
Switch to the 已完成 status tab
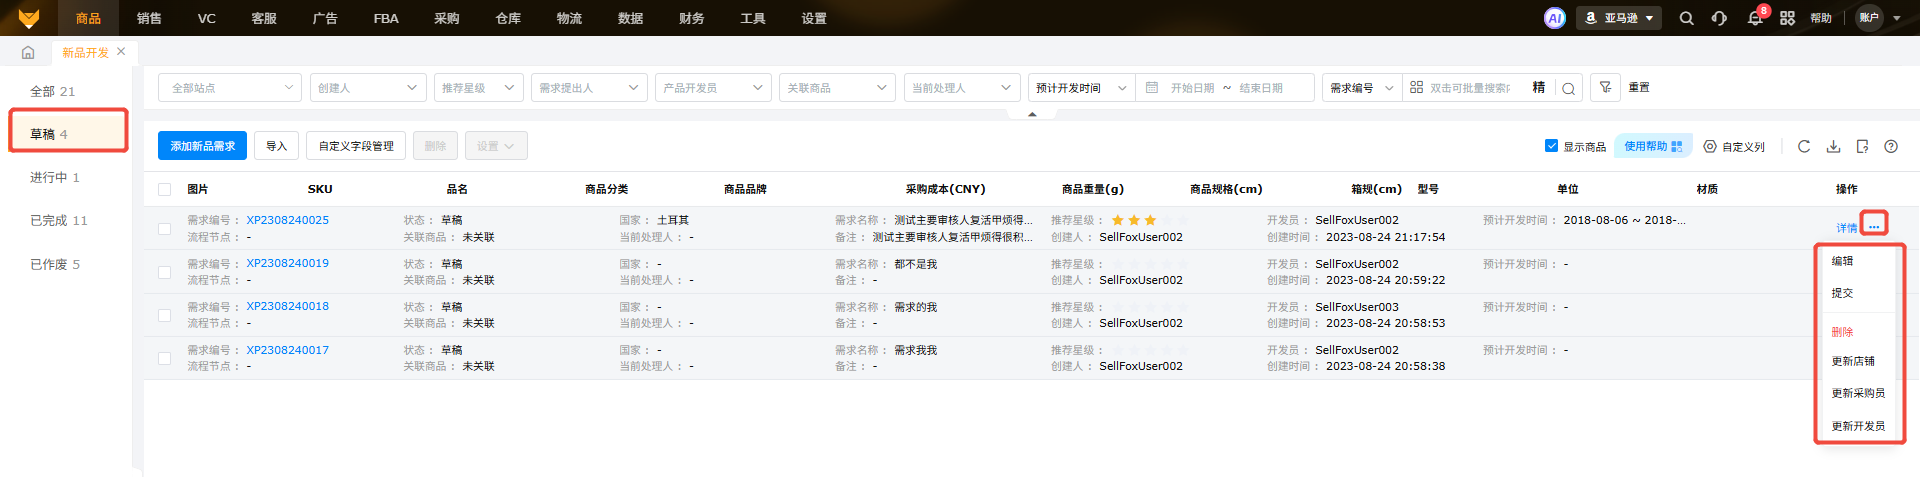(x=58, y=221)
